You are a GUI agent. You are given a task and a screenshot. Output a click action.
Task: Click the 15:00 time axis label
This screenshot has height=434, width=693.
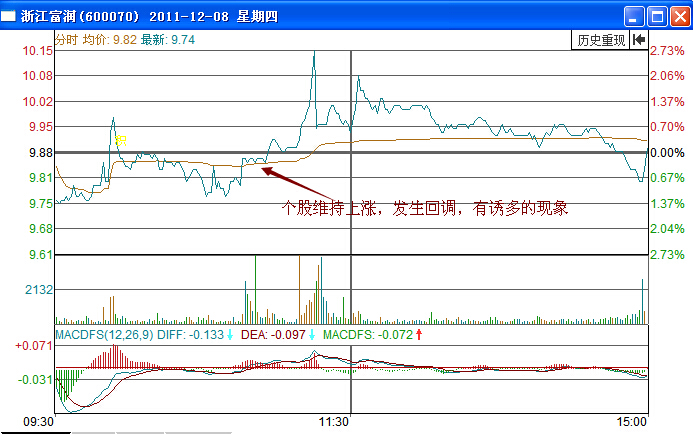click(632, 422)
